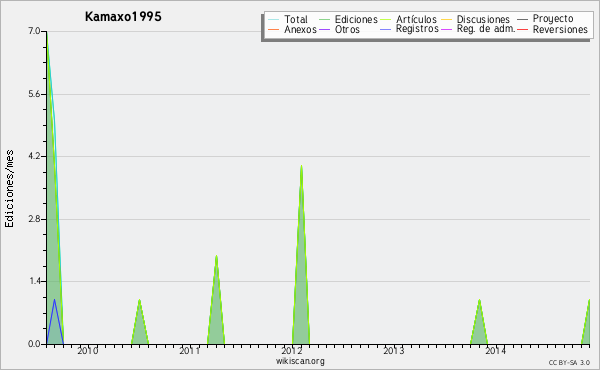This screenshot has height=370, width=600.
Task: Click the CC BY-SA 3.0 license text
Action: (569, 363)
